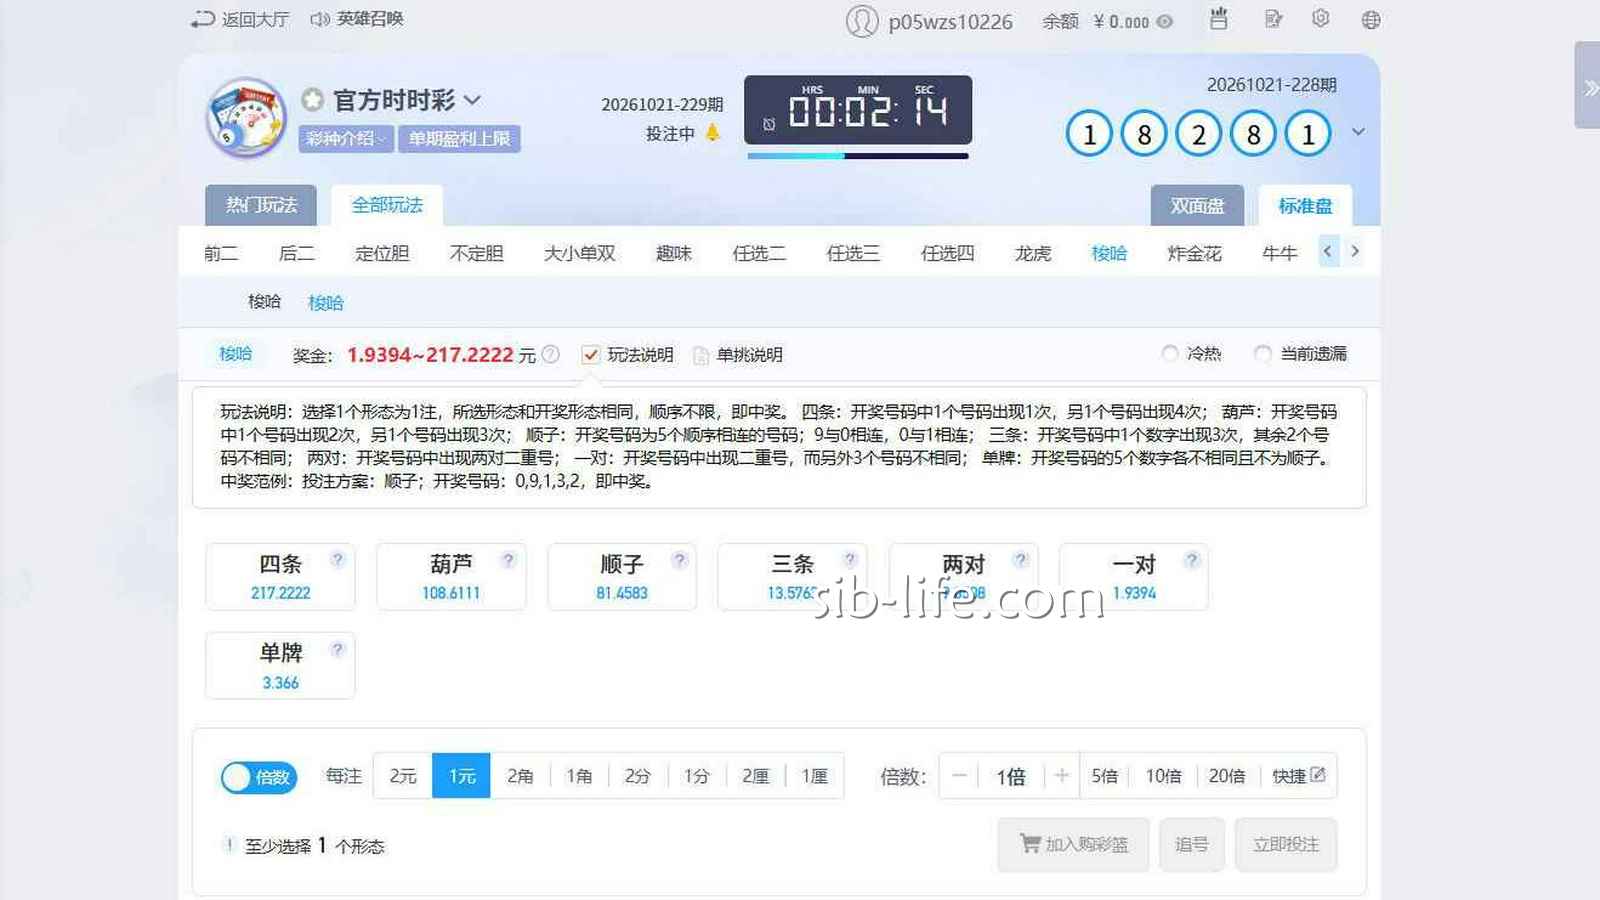1600x900 pixels.
Task: Click the mute icon on countdown timer
Action: pyautogui.click(x=769, y=125)
